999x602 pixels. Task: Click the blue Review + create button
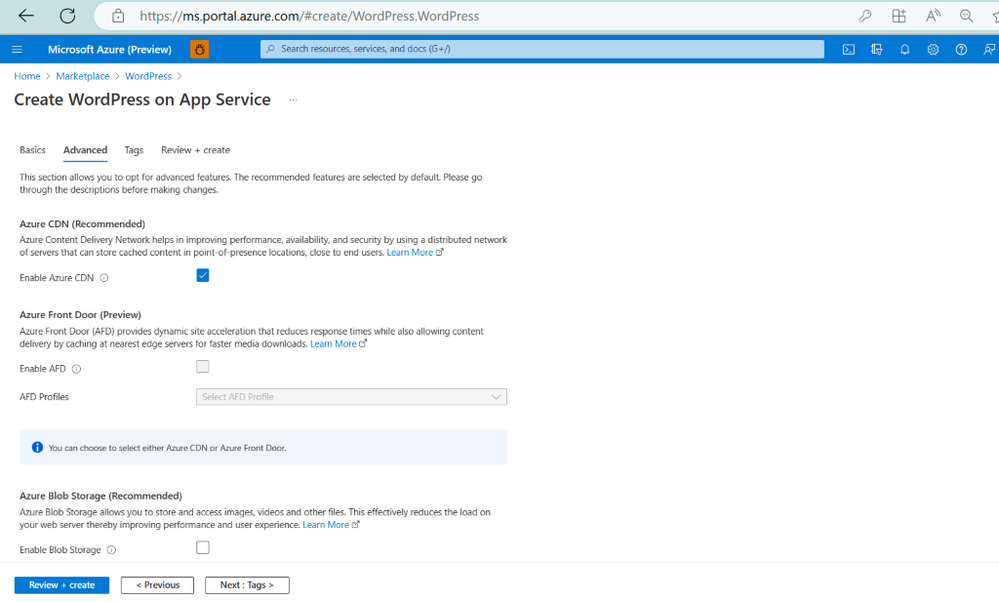click(x=62, y=585)
